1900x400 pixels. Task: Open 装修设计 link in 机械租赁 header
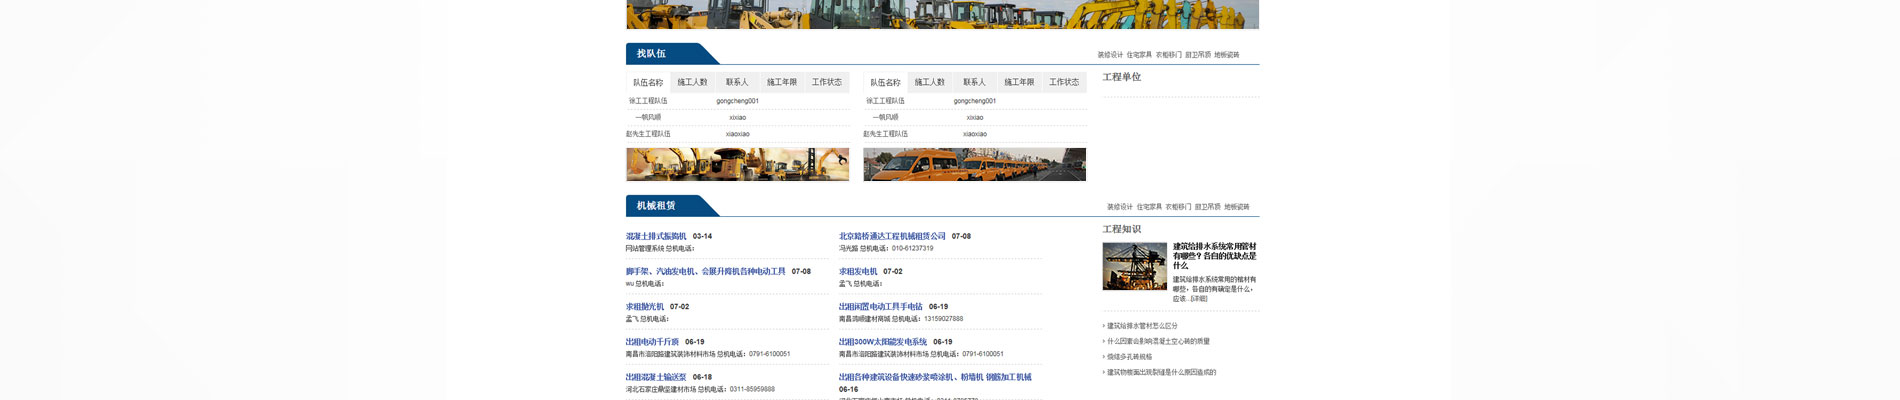point(1120,207)
